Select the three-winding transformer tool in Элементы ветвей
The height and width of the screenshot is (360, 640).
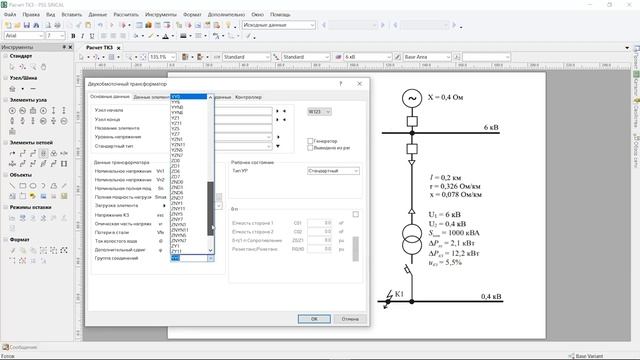(53, 153)
